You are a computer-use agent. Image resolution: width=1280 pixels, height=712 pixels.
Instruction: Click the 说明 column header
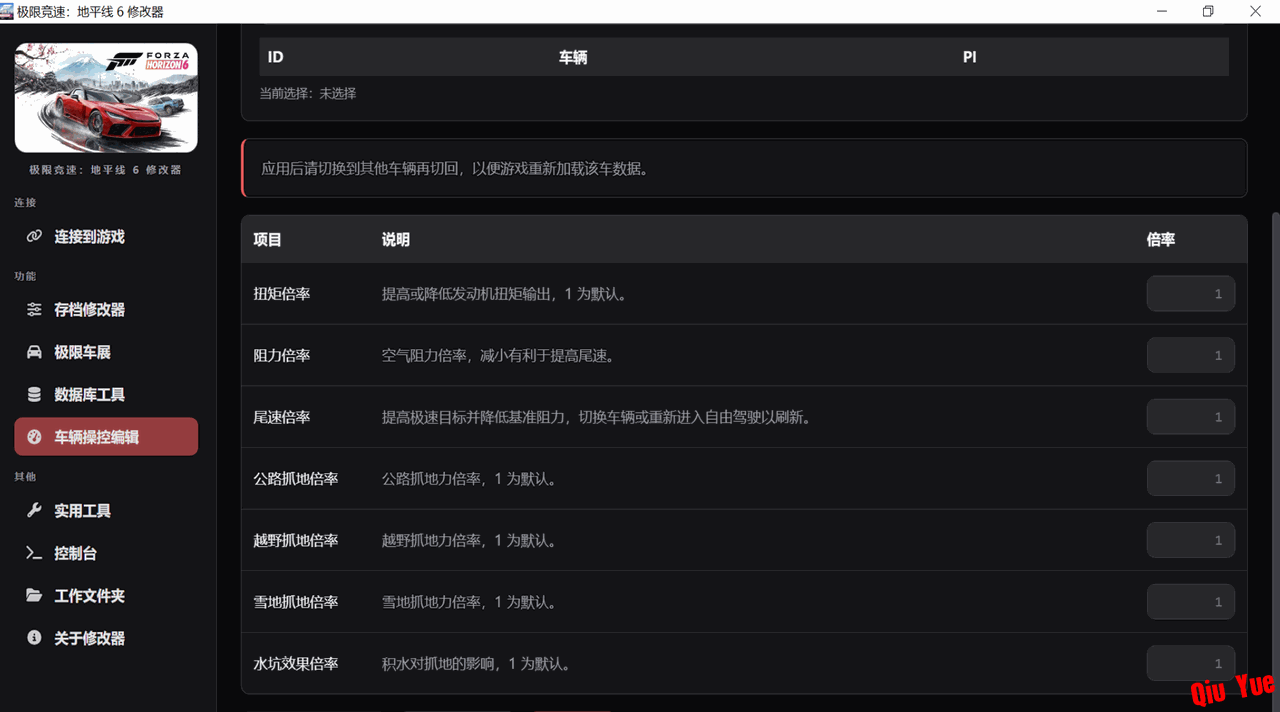(396, 240)
